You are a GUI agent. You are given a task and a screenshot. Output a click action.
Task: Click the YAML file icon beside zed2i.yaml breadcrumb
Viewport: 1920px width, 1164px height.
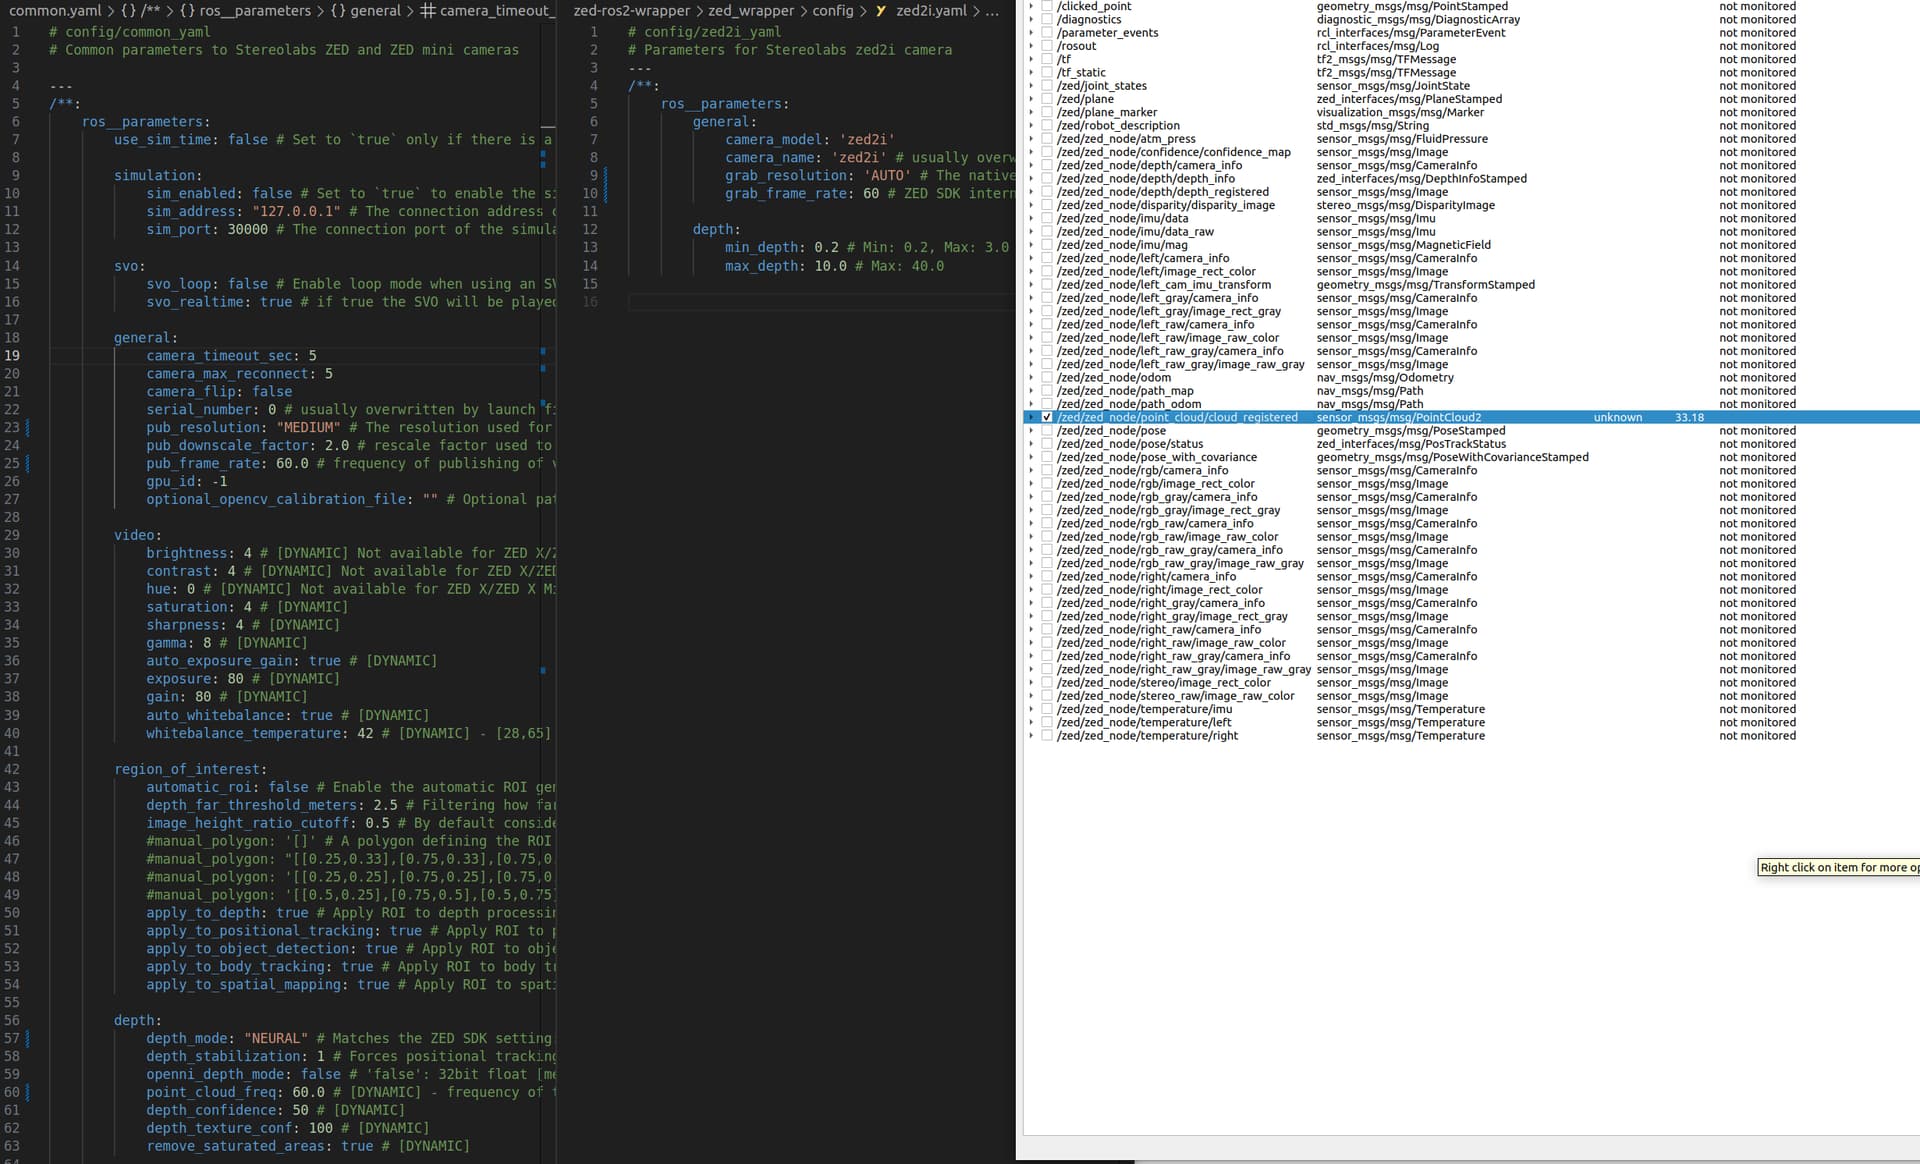click(881, 11)
